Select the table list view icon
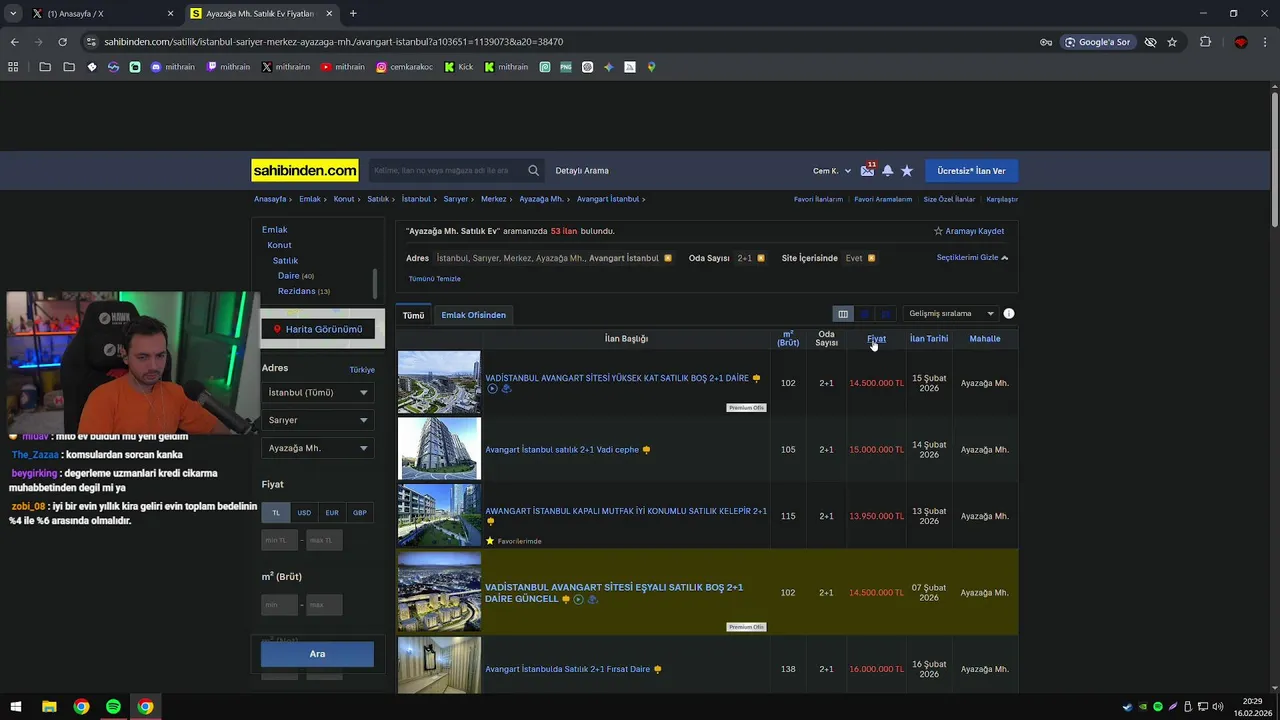 [843, 314]
